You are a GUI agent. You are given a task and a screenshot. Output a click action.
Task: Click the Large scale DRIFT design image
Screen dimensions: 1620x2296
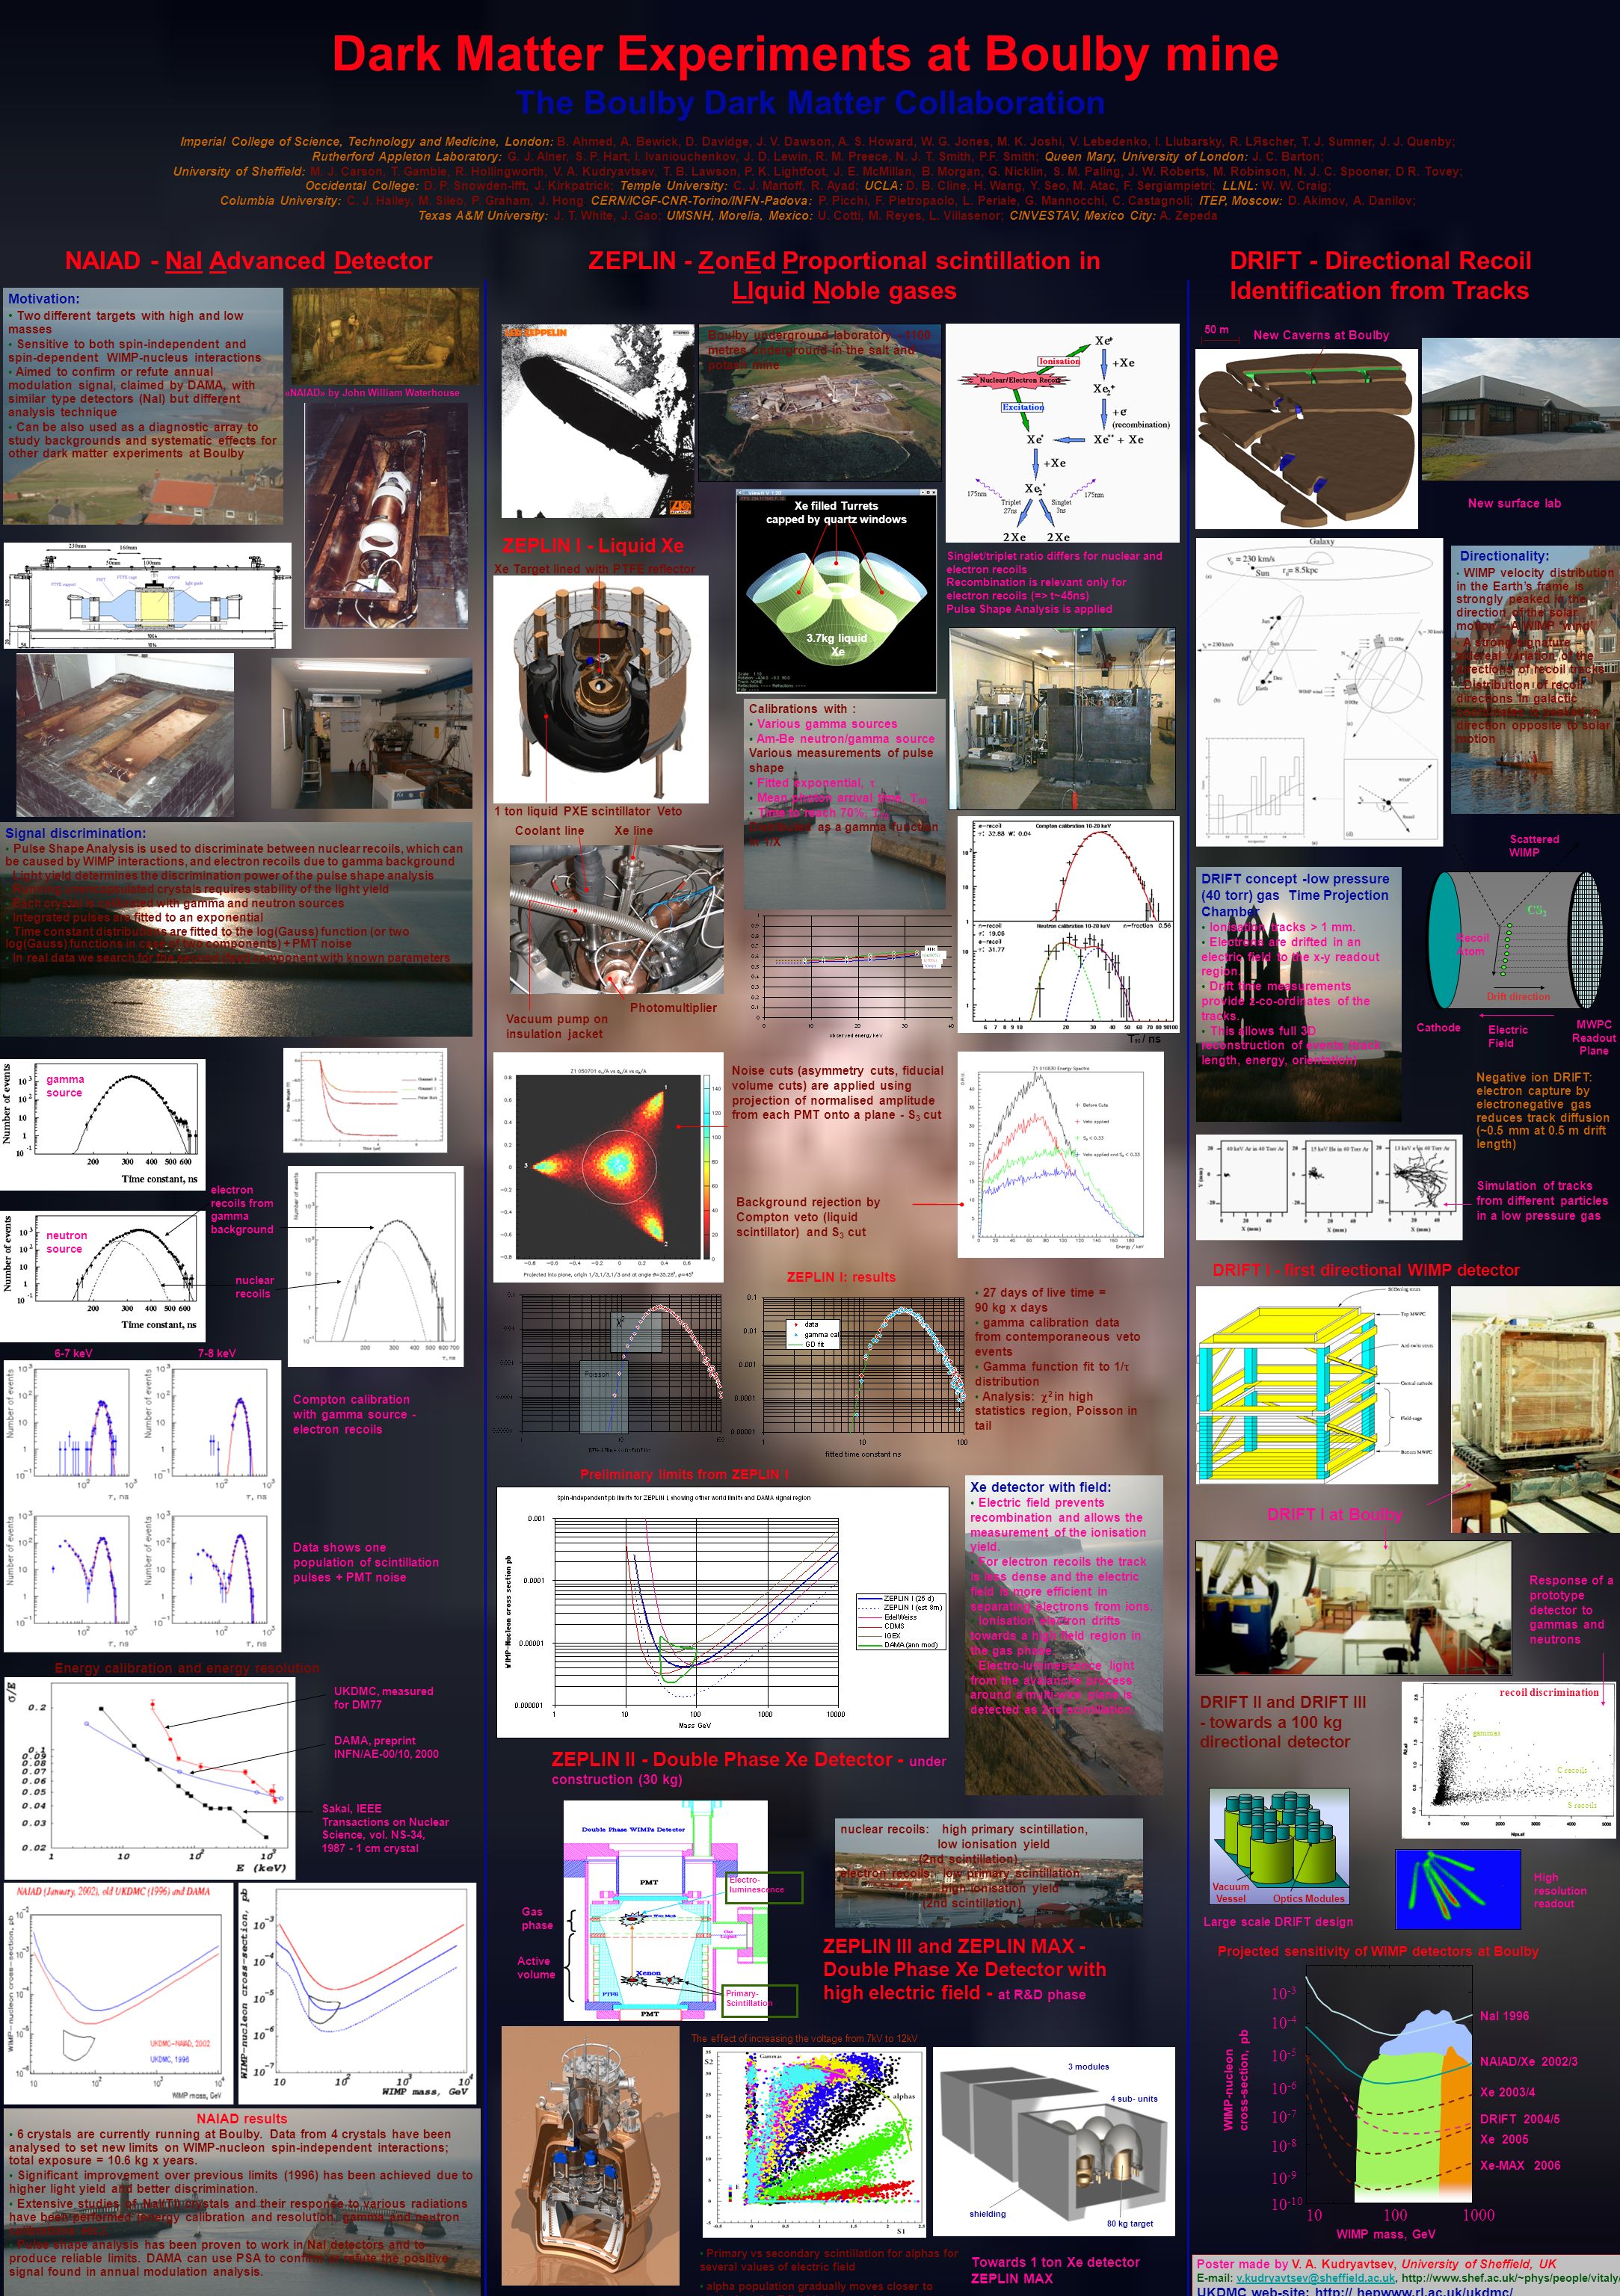1279,1847
